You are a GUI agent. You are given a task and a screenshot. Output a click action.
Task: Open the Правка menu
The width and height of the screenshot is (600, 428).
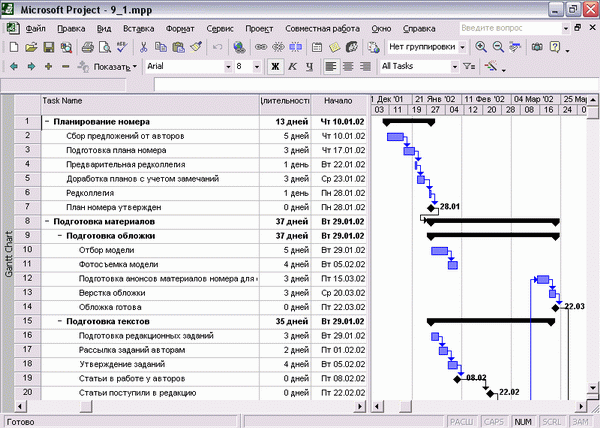[x=71, y=29]
